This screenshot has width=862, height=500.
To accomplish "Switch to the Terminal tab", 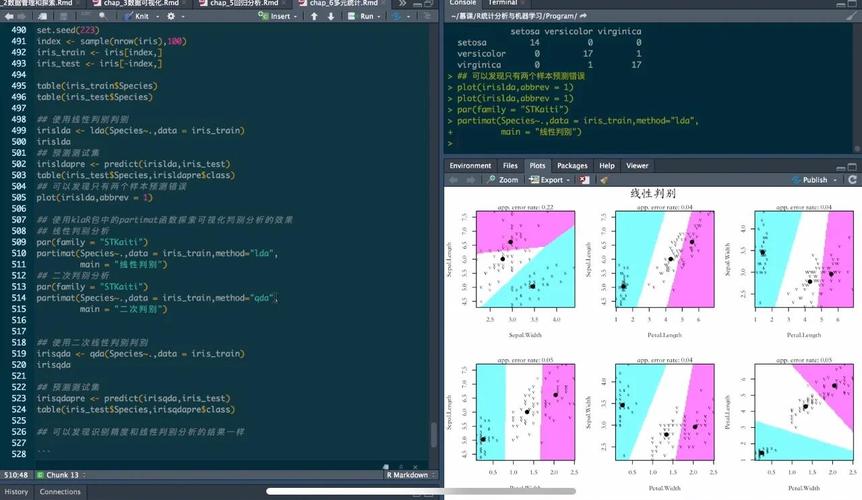I will [x=502, y=4].
